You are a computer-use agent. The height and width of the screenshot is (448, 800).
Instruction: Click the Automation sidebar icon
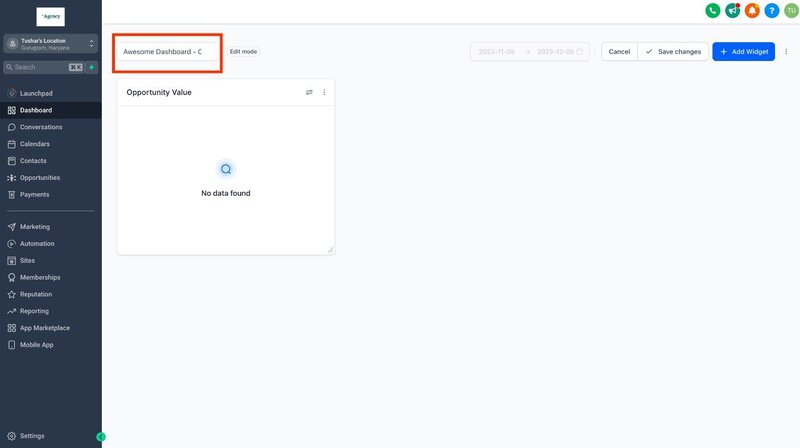pyautogui.click(x=12, y=243)
